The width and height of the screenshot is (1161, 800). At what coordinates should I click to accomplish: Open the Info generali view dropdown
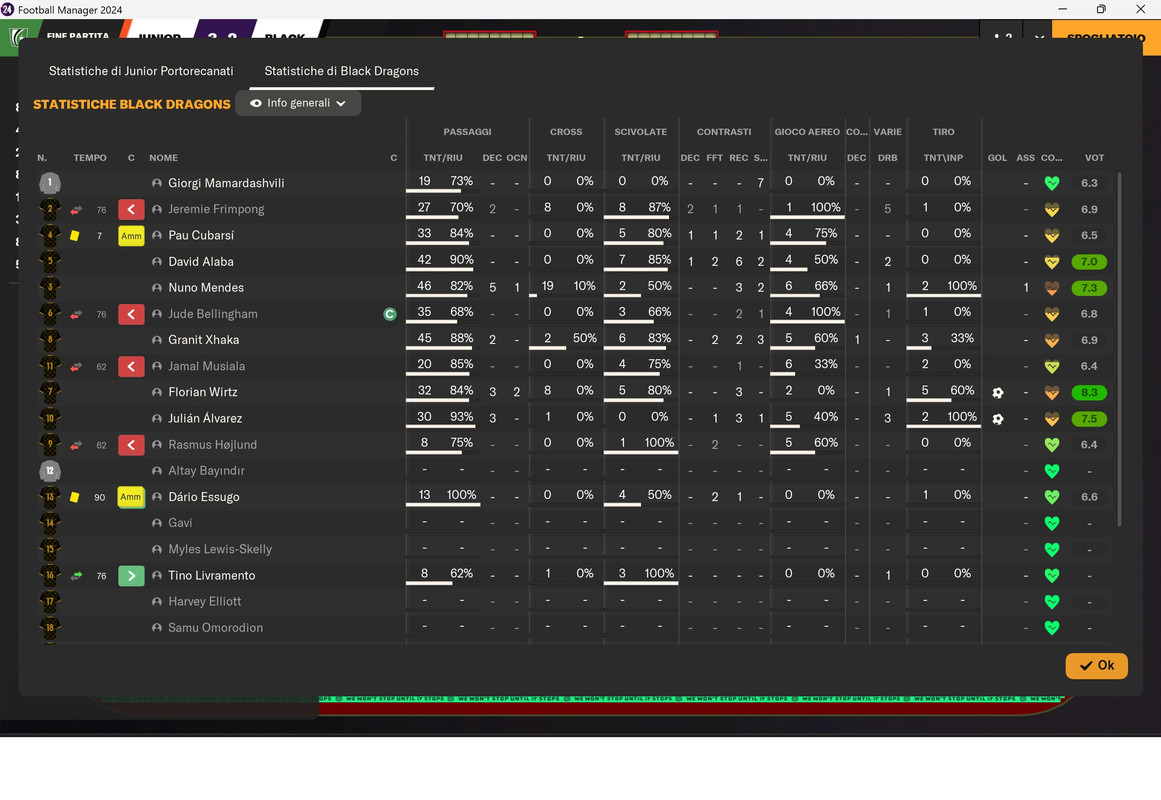coord(298,103)
